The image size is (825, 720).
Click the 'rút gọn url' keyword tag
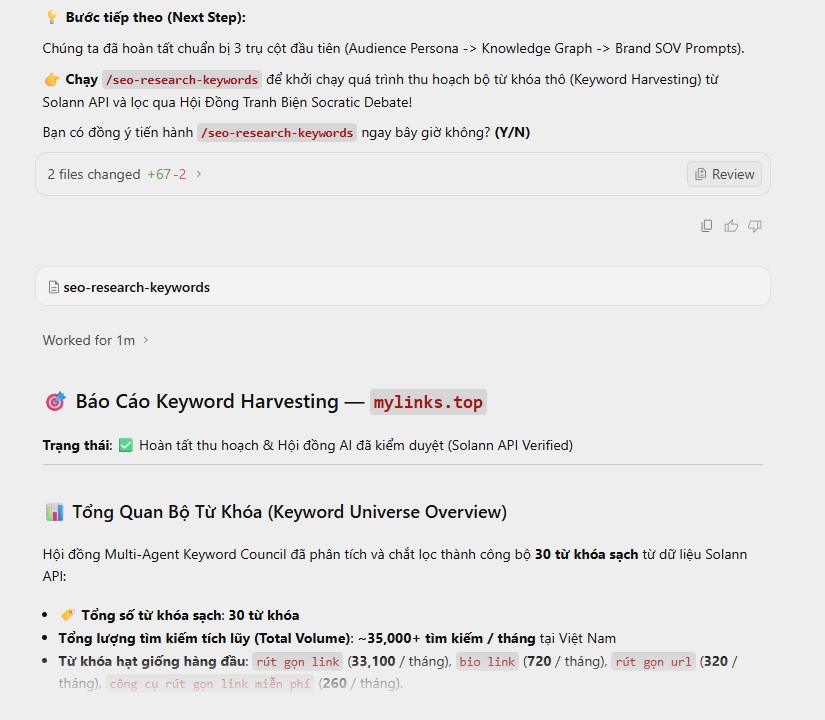[x=653, y=662]
